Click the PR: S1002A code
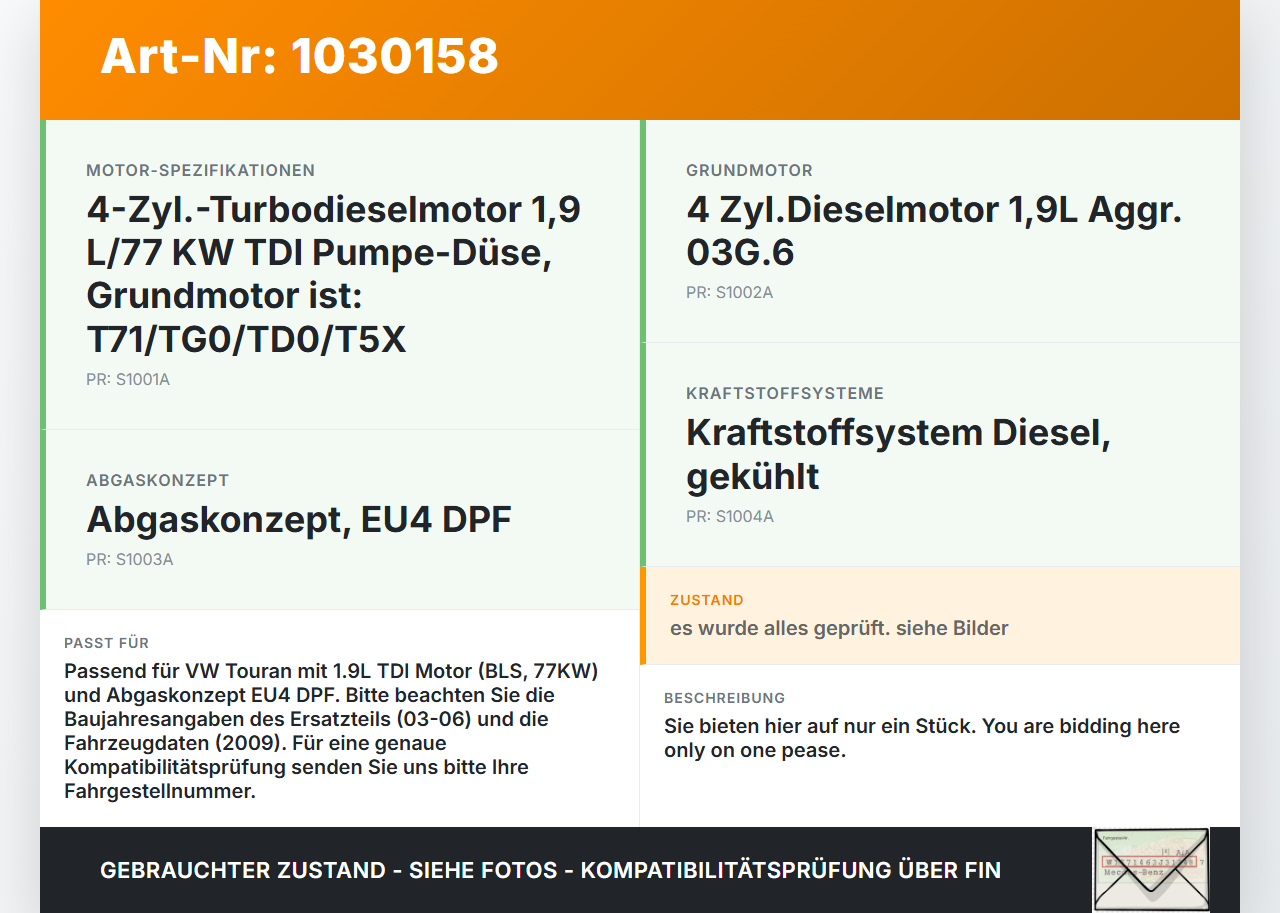 point(729,292)
